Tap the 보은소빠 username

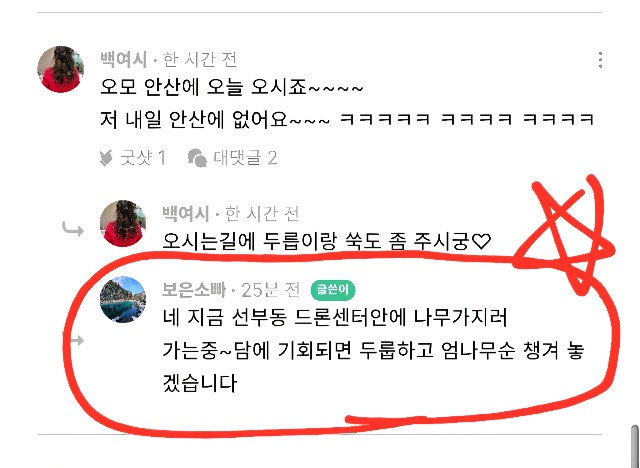[x=194, y=290]
